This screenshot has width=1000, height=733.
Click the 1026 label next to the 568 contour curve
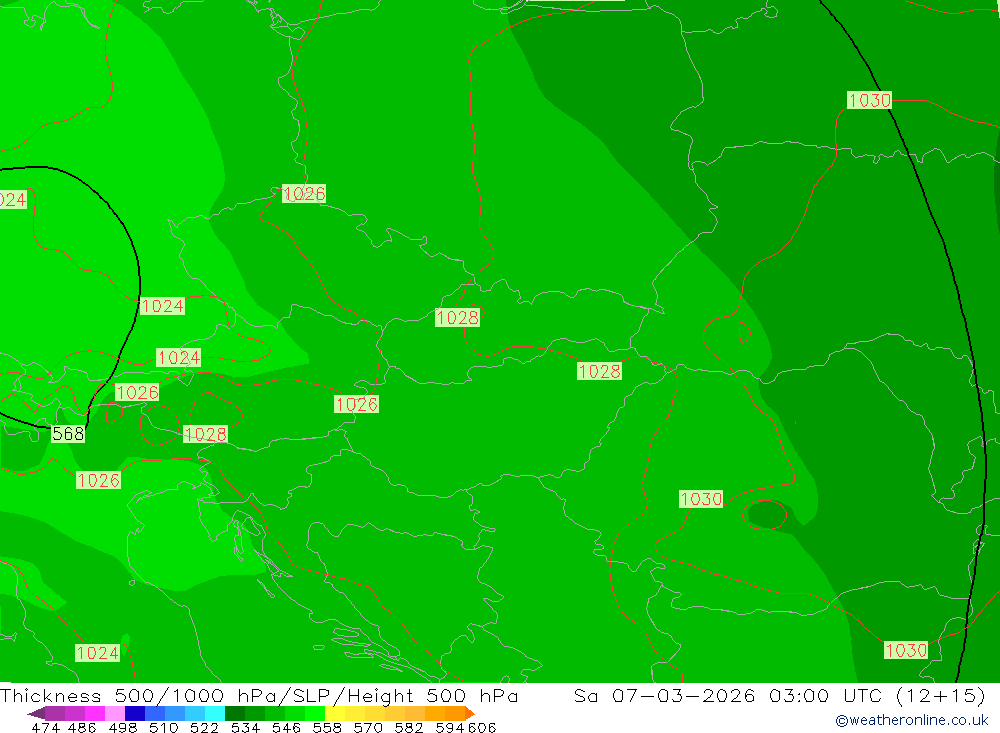tap(137, 392)
